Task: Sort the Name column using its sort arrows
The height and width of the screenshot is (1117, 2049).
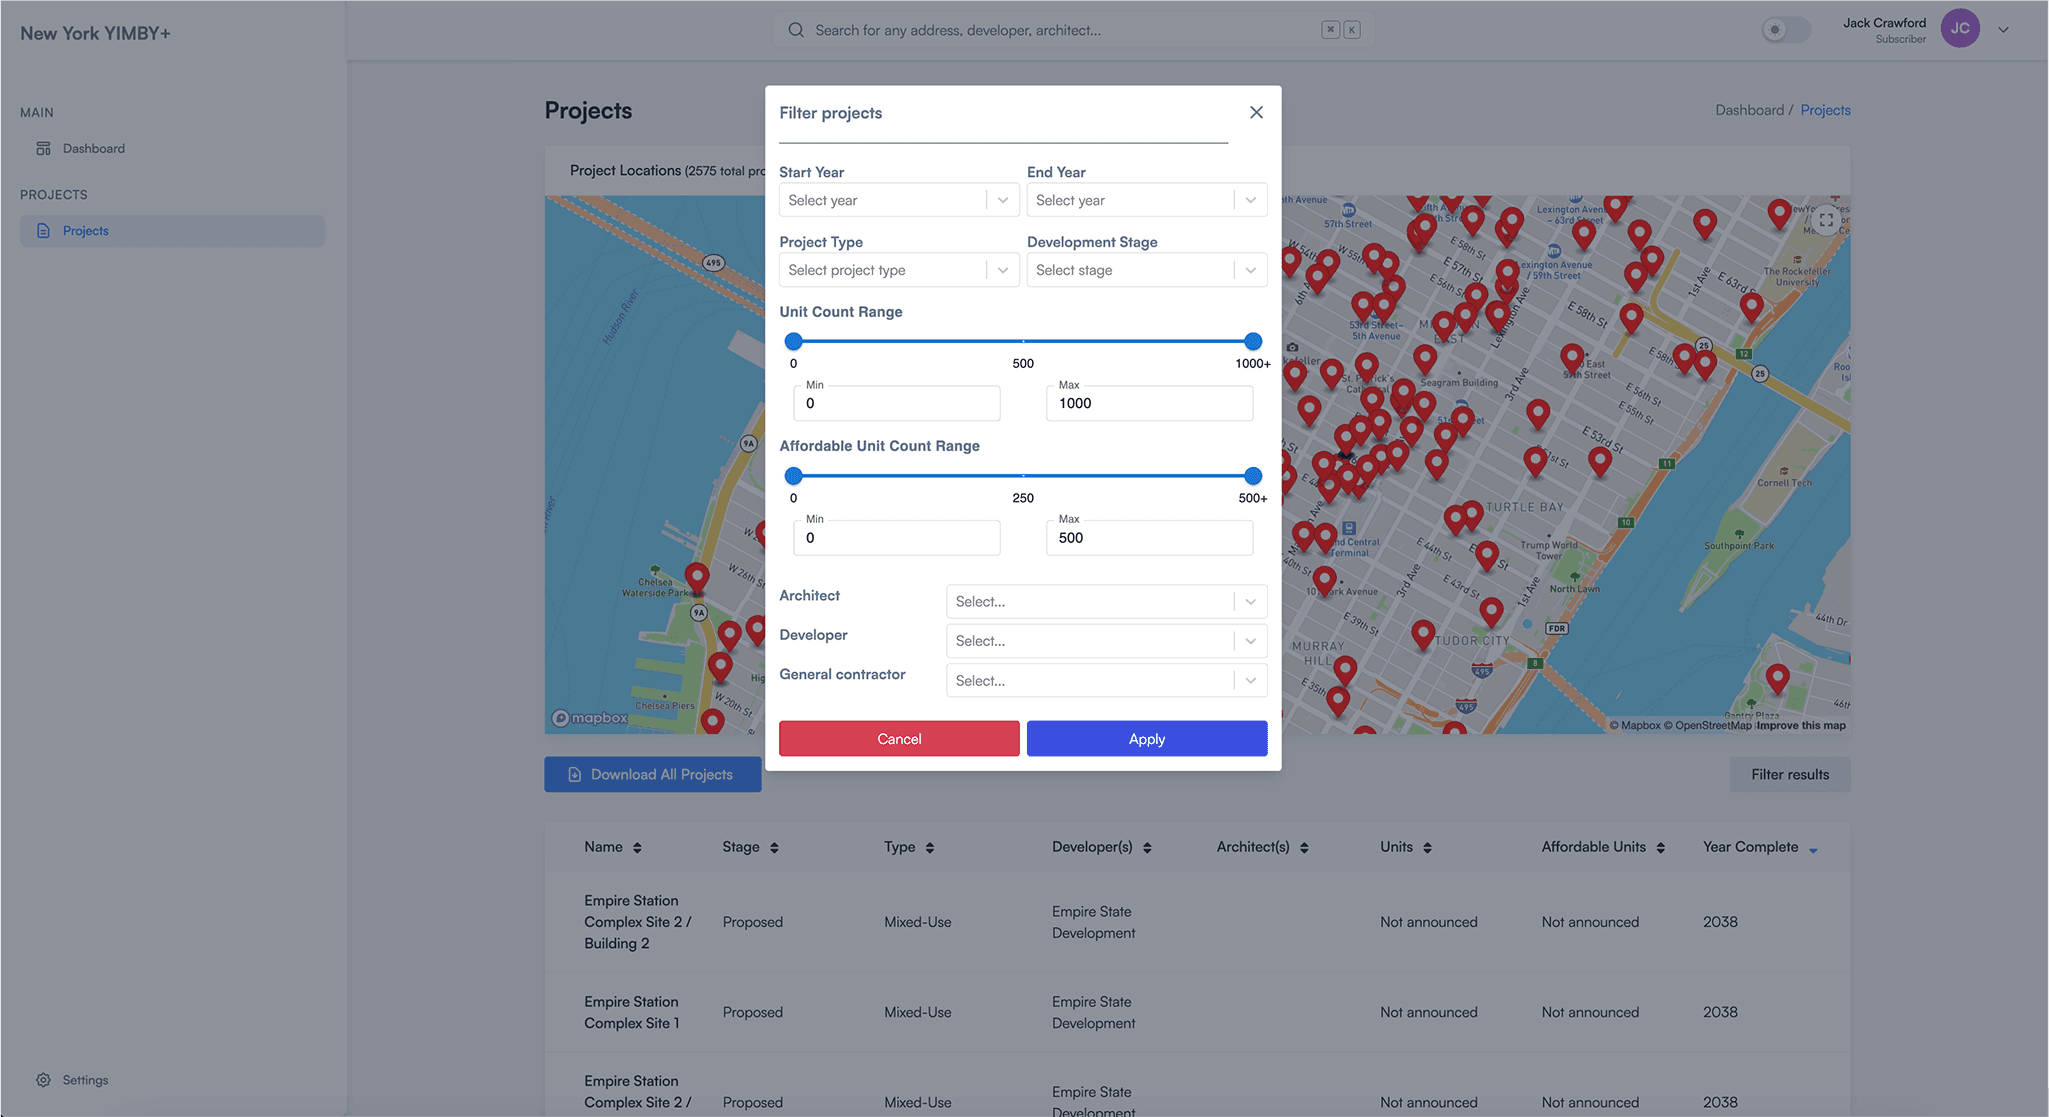Action: [636, 847]
